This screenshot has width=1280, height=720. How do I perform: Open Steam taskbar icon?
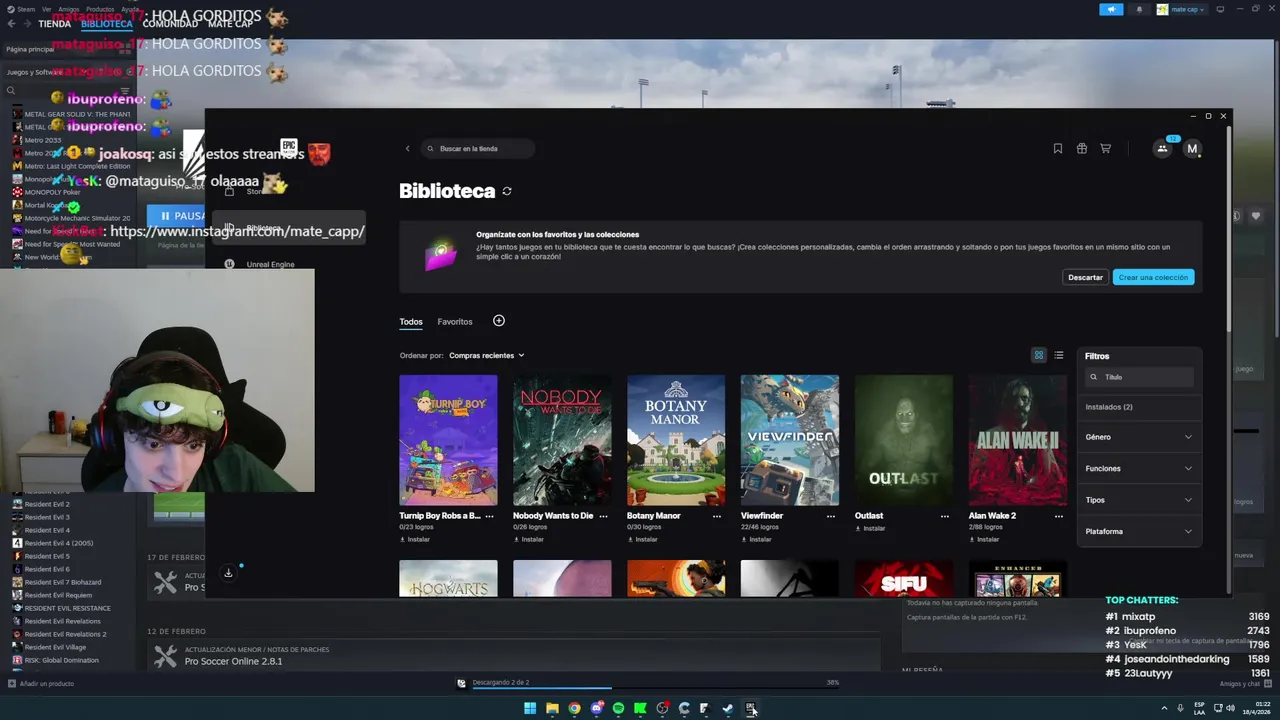click(x=727, y=709)
